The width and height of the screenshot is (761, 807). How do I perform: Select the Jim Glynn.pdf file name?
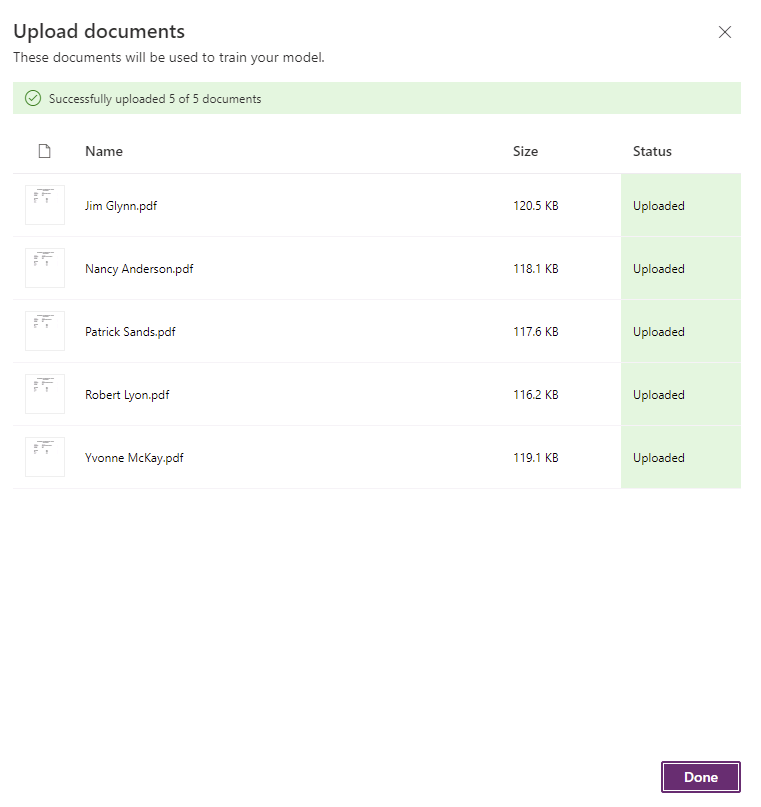[x=121, y=206]
